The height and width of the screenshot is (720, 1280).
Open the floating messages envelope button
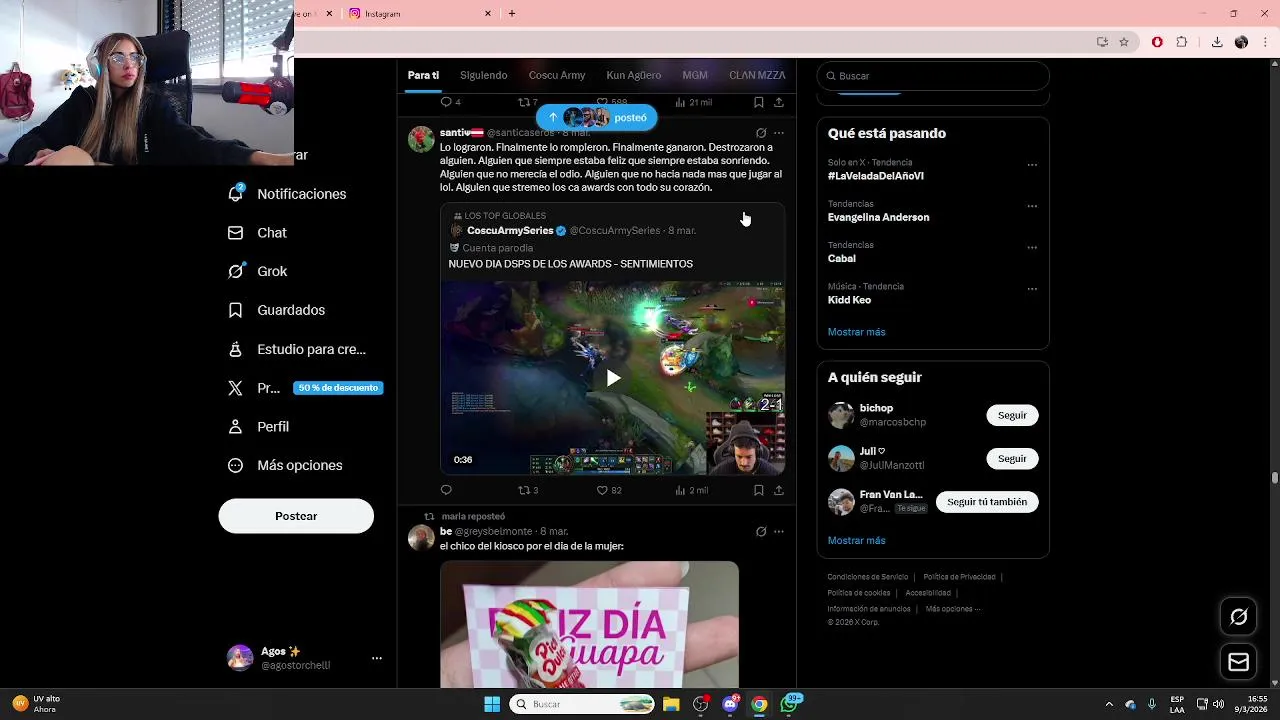tap(1238, 662)
